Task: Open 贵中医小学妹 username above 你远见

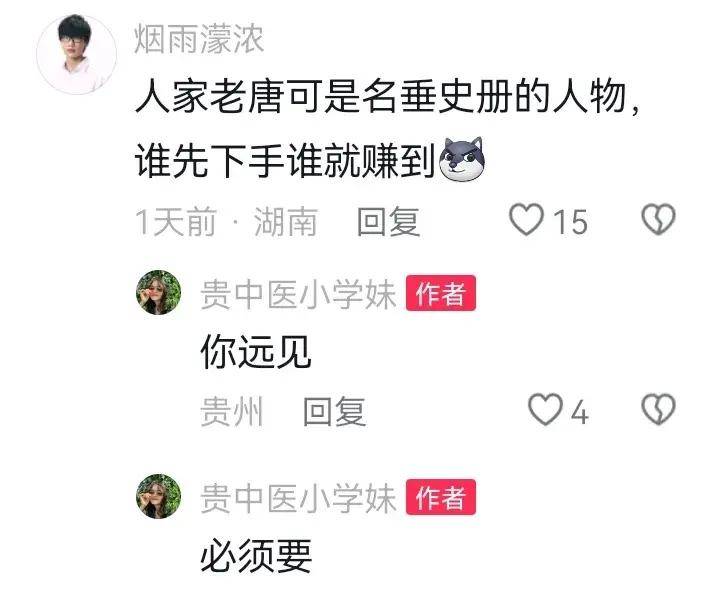Action: [x=298, y=294]
